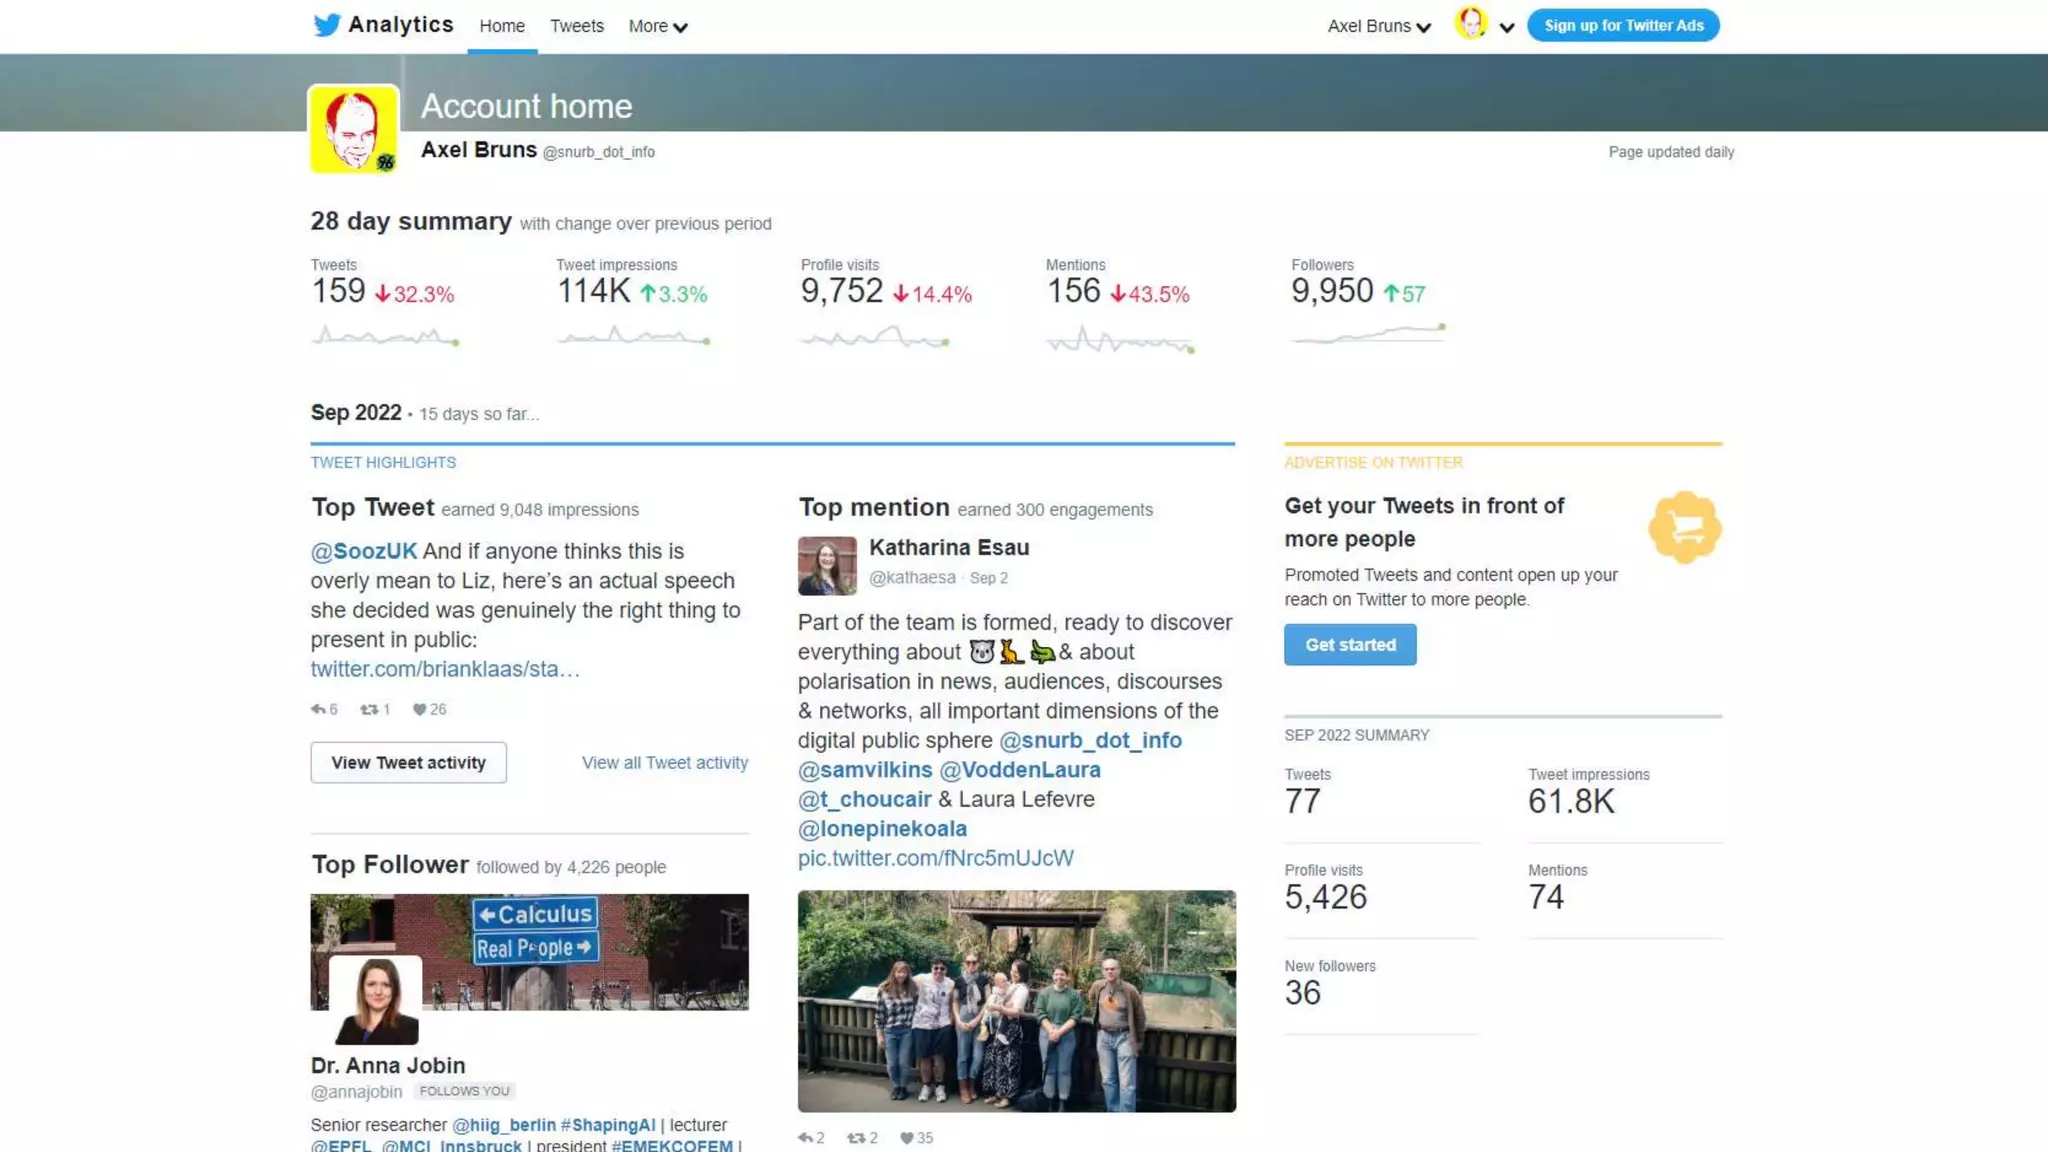2048x1152 pixels.
Task: Click the Get started button
Action: pyautogui.click(x=1349, y=645)
